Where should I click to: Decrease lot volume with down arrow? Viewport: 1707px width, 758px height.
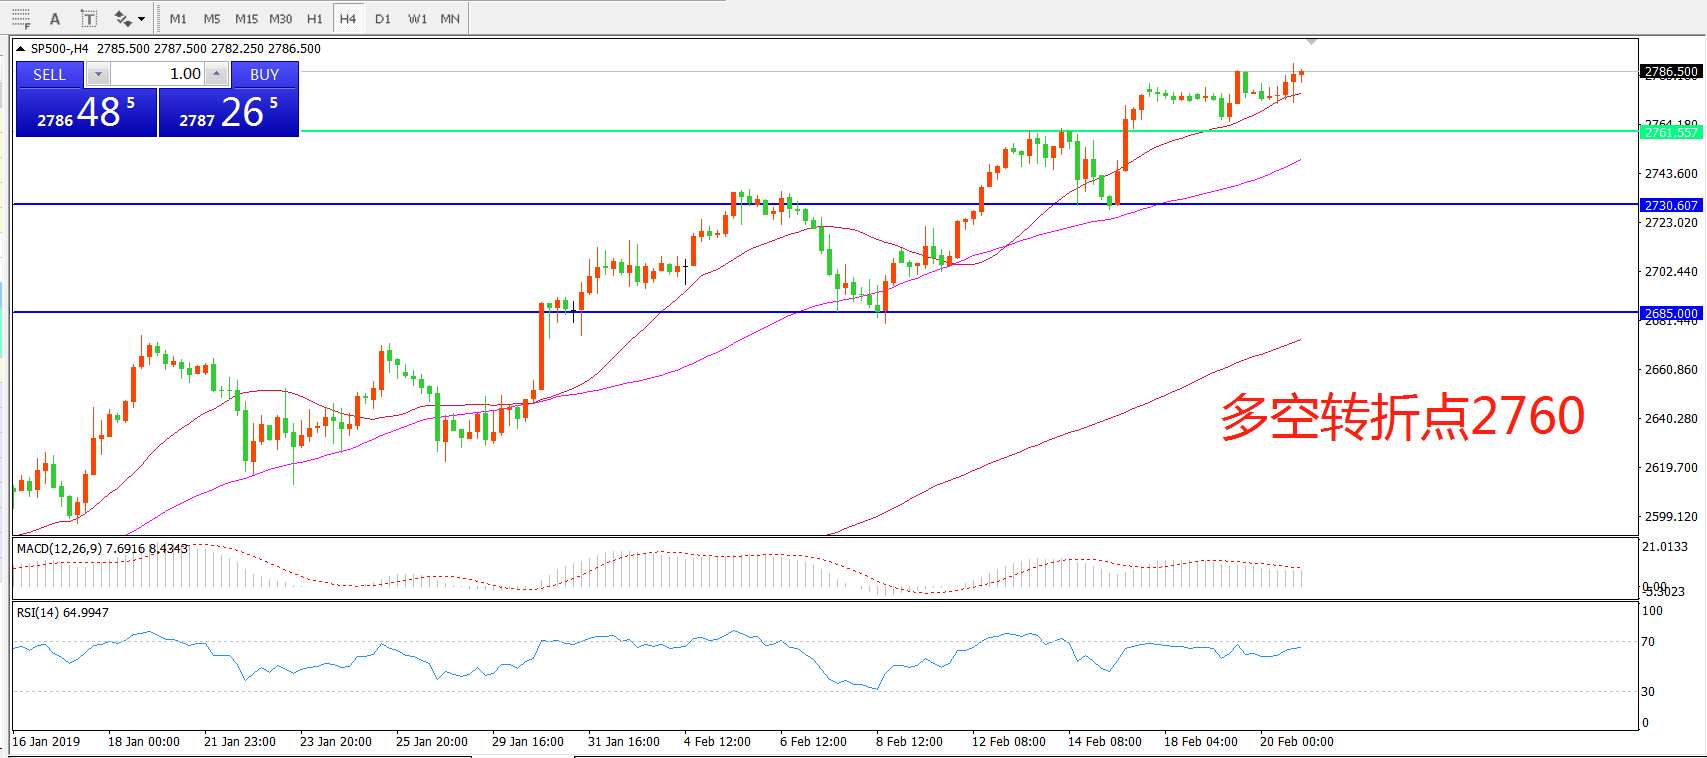coord(98,74)
